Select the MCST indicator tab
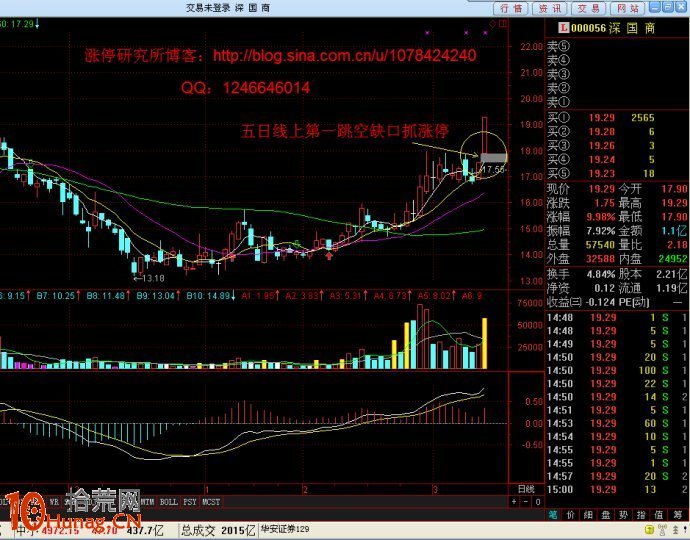This screenshot has height=540, width=690. point(211,502)
